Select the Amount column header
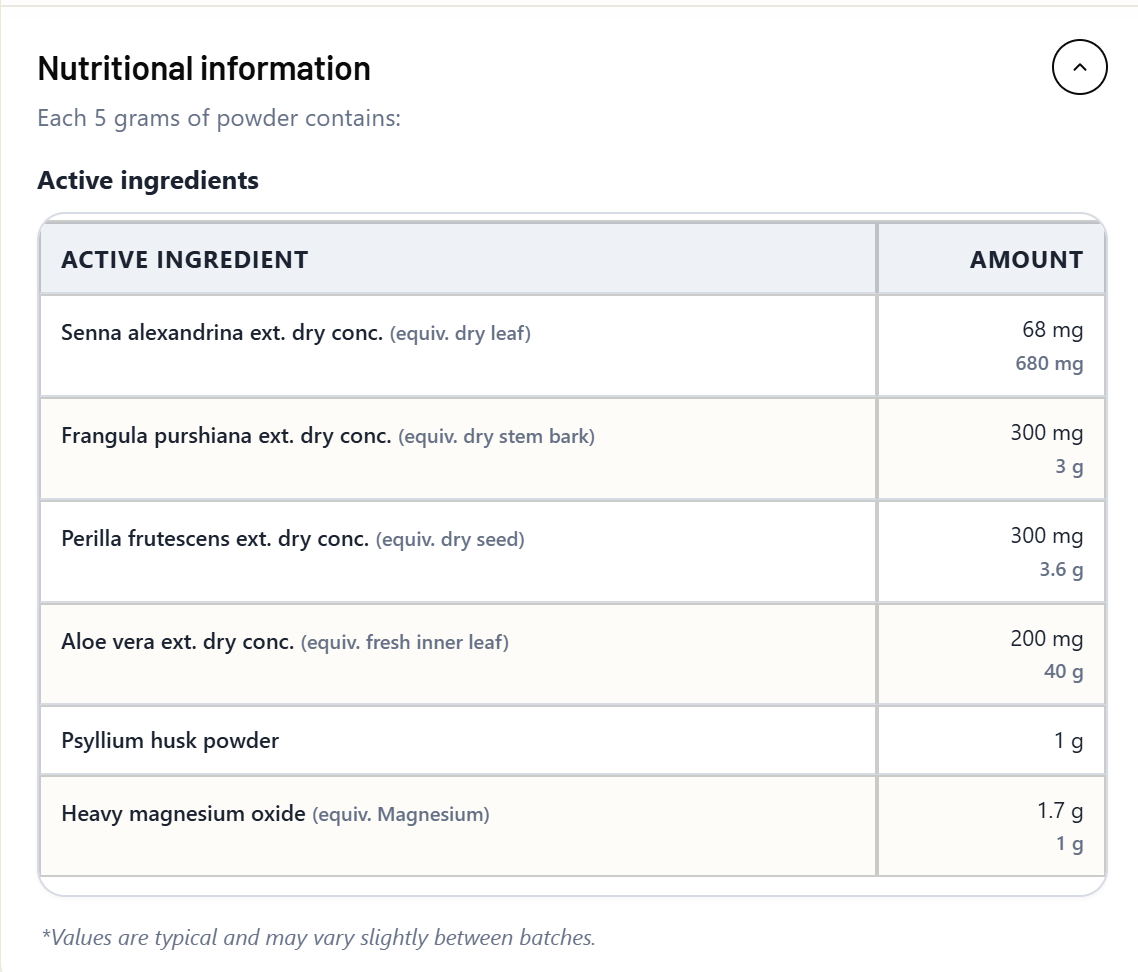This screenshot has height=972, width=1138. tap(1026, 259)
